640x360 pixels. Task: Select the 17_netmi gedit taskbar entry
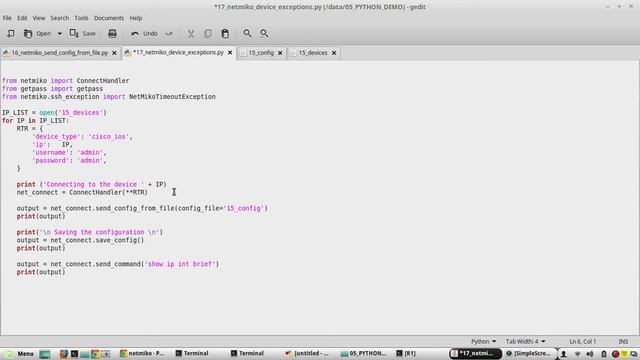point(475,353)
